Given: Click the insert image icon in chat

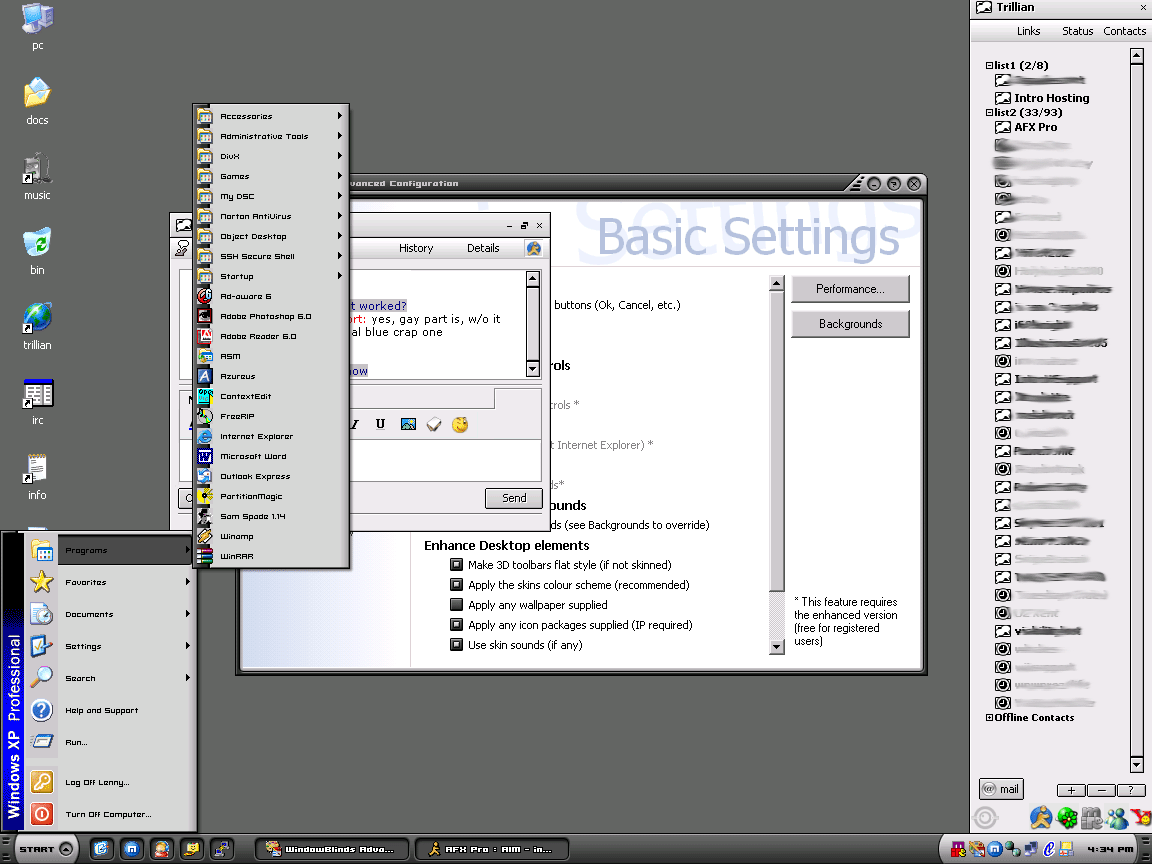Looking at the screenshot, I should tap(408, 424).
